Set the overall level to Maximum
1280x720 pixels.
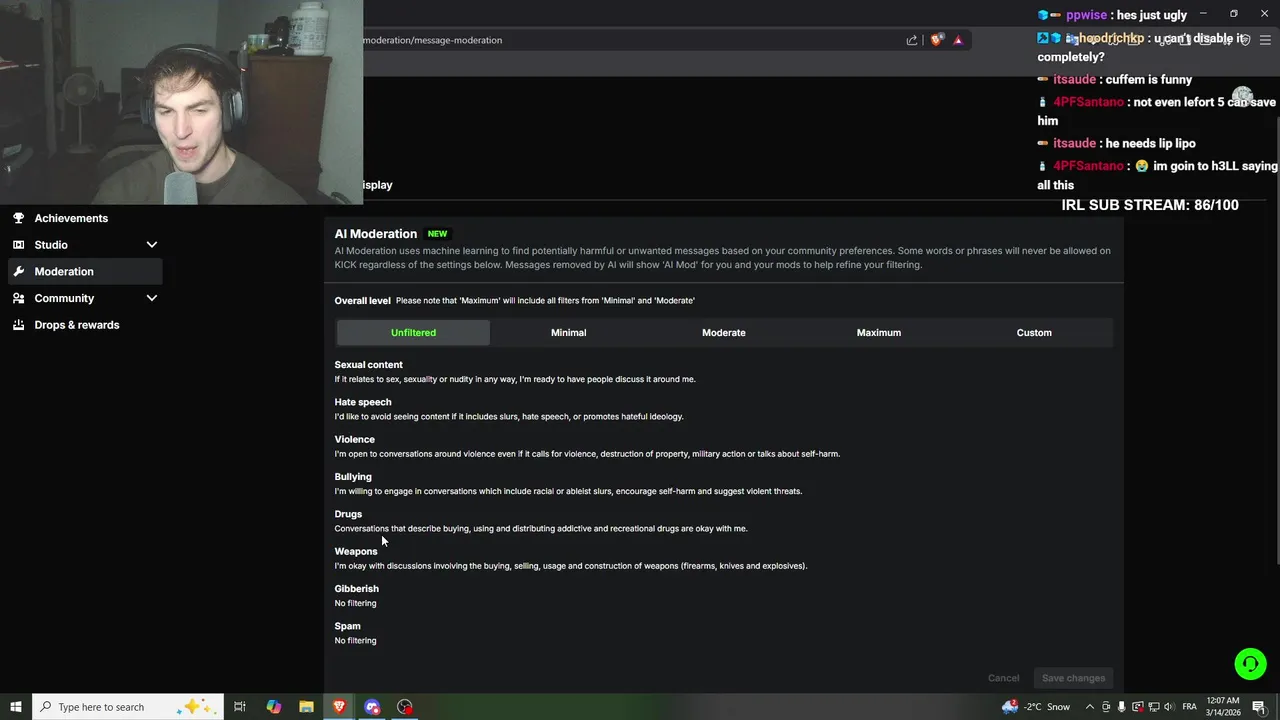[x=879, y=332]
